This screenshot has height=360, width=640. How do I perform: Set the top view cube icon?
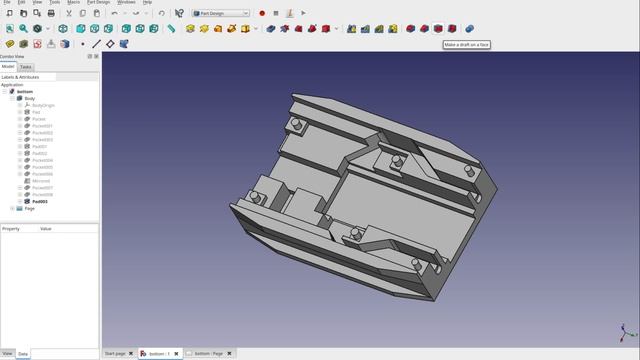tap(95, 29)
